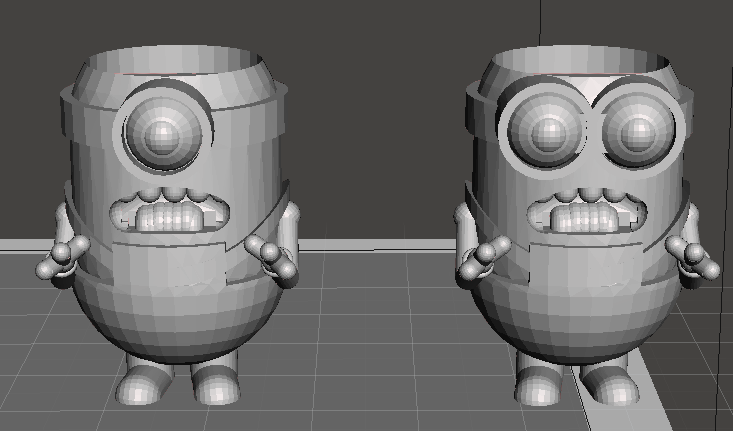
Task: Select the two-eyed minion's hand on the right
Action: pyautogui.click(x=697, y=260)
